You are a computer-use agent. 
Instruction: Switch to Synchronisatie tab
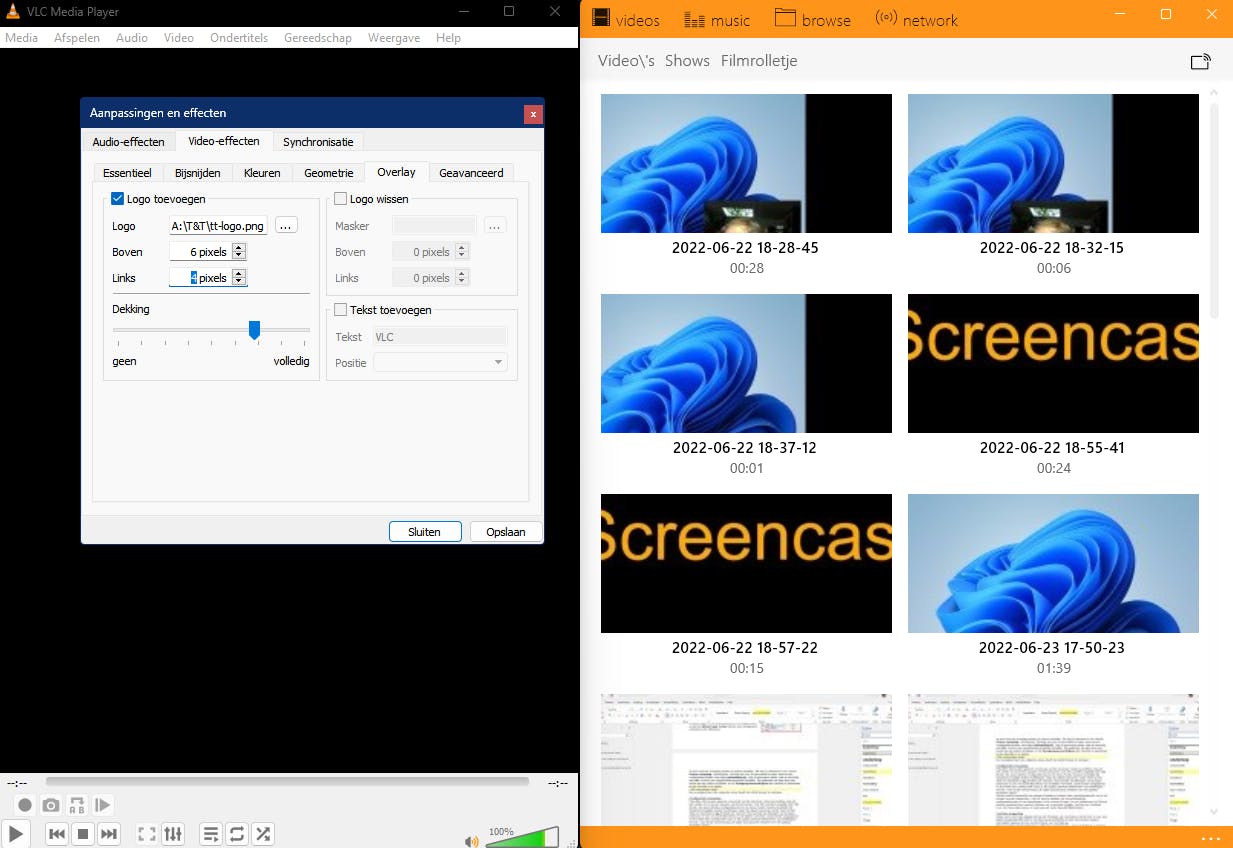(318, 142)
